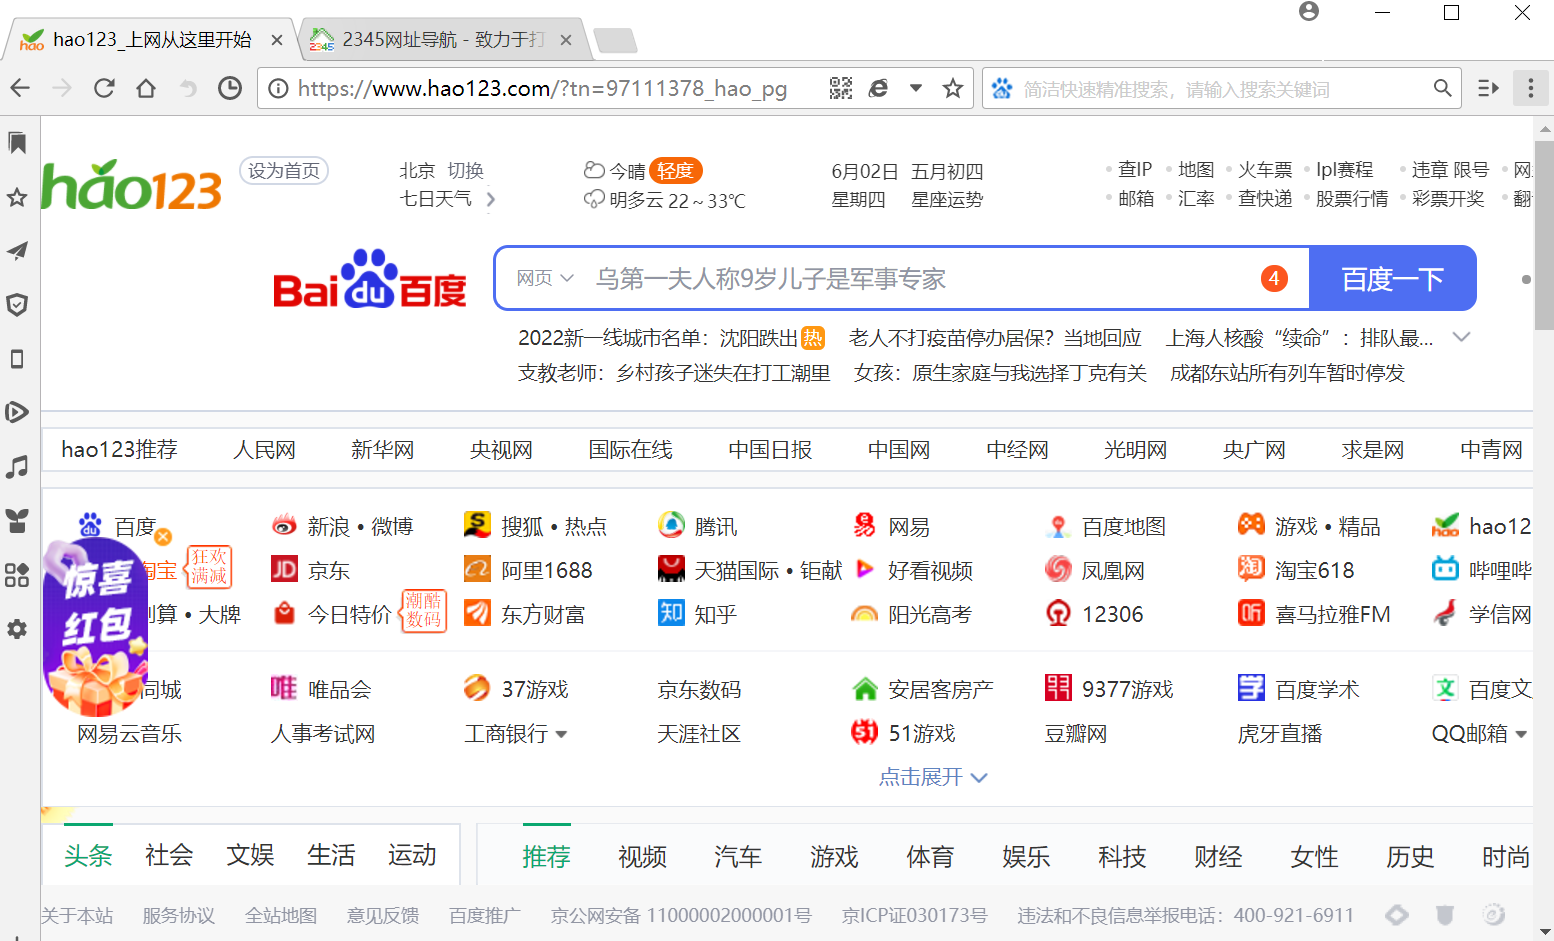The image size is (1554, 941).
Task: Open the mobile phone icon in left sidebar
Action: (17, 359)
